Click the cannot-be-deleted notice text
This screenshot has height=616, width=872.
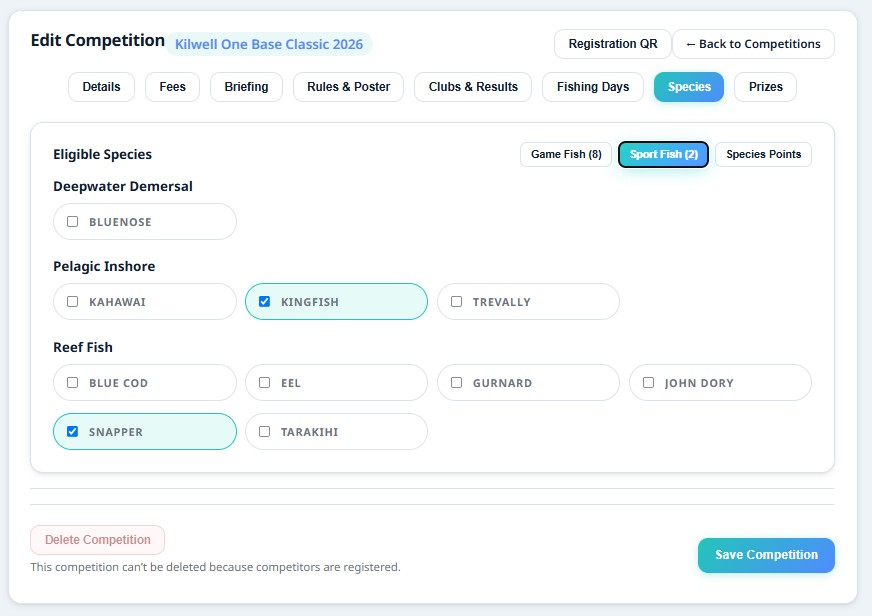tap(215, 567)
